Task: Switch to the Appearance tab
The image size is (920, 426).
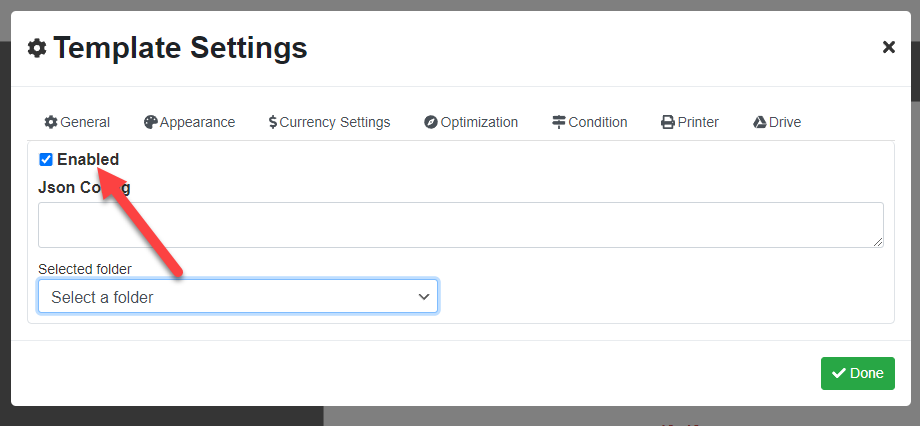Action: [x=190, y=122]
